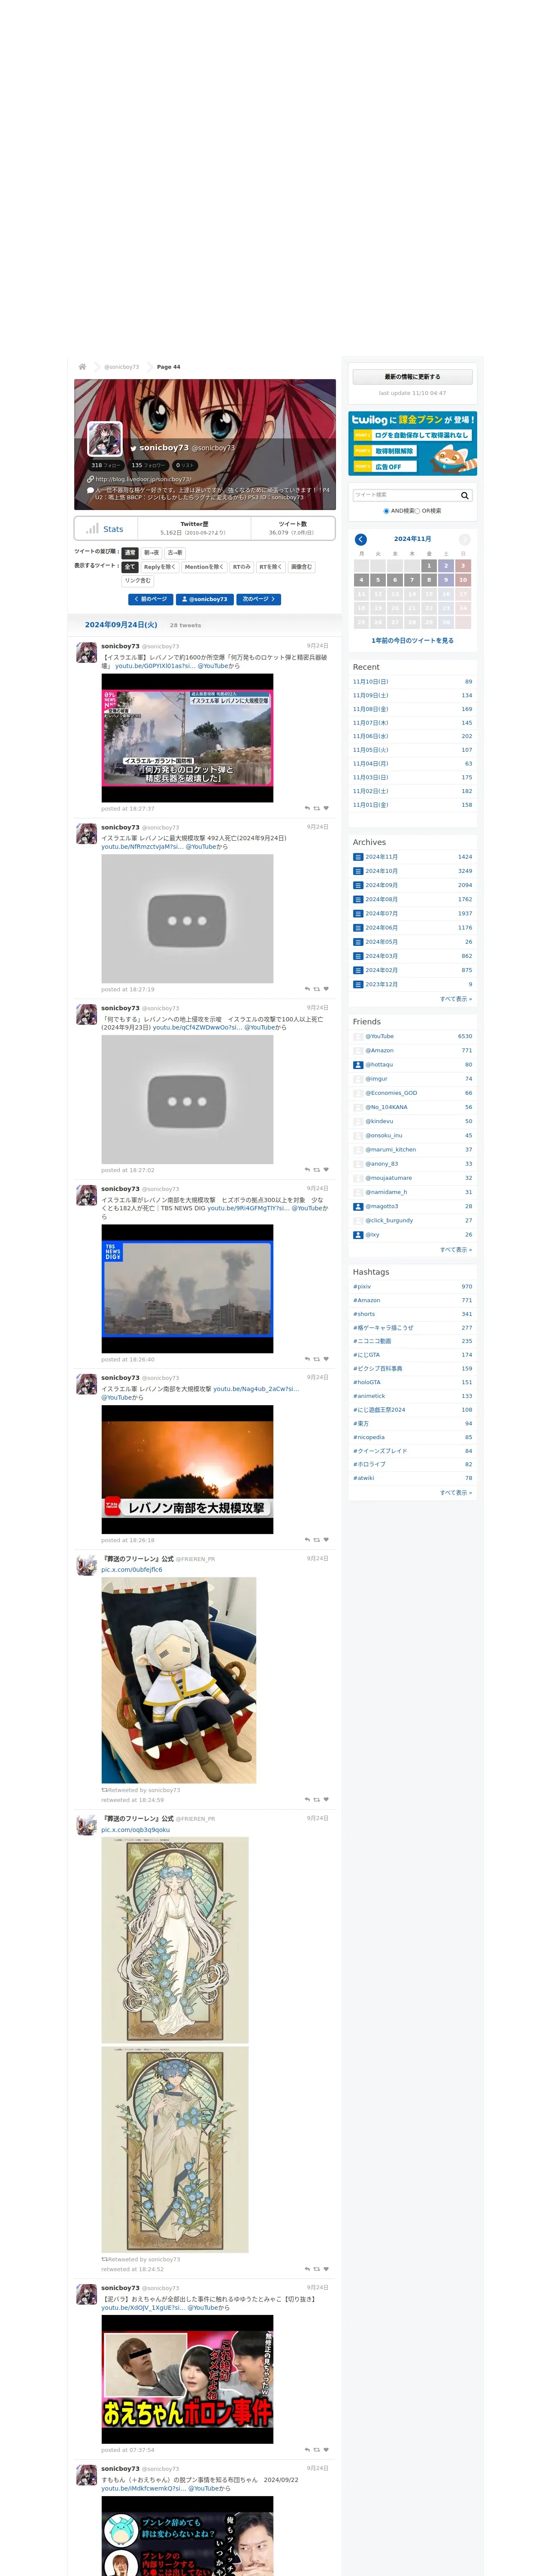Open the 2024年10月 archive list icon
The image size is (551, 2576).
(x=358, y=871)
